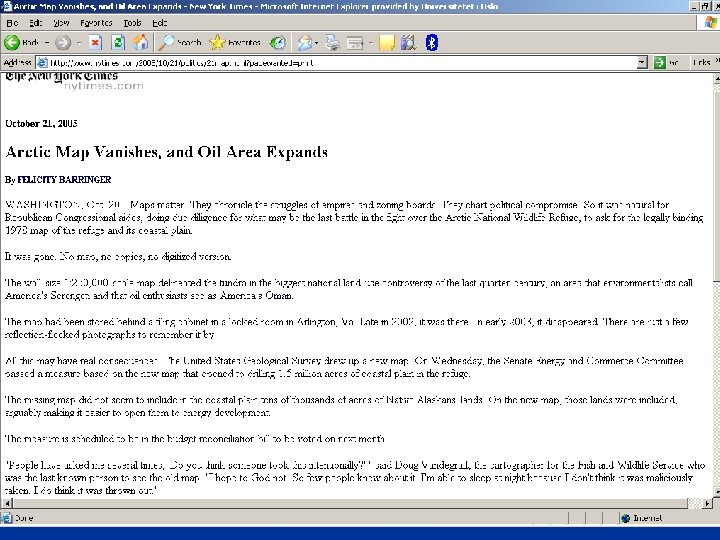Viewport: 720px width, 540px height.
Task: Click the 'It was gone.' paragraph
Action: click(118, 256)
